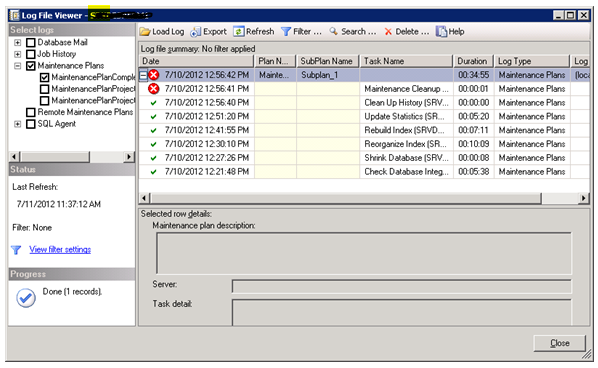The image size is (598, 368).
Task: Select the Rebuild Index task row
Action: tap(364, 130)
